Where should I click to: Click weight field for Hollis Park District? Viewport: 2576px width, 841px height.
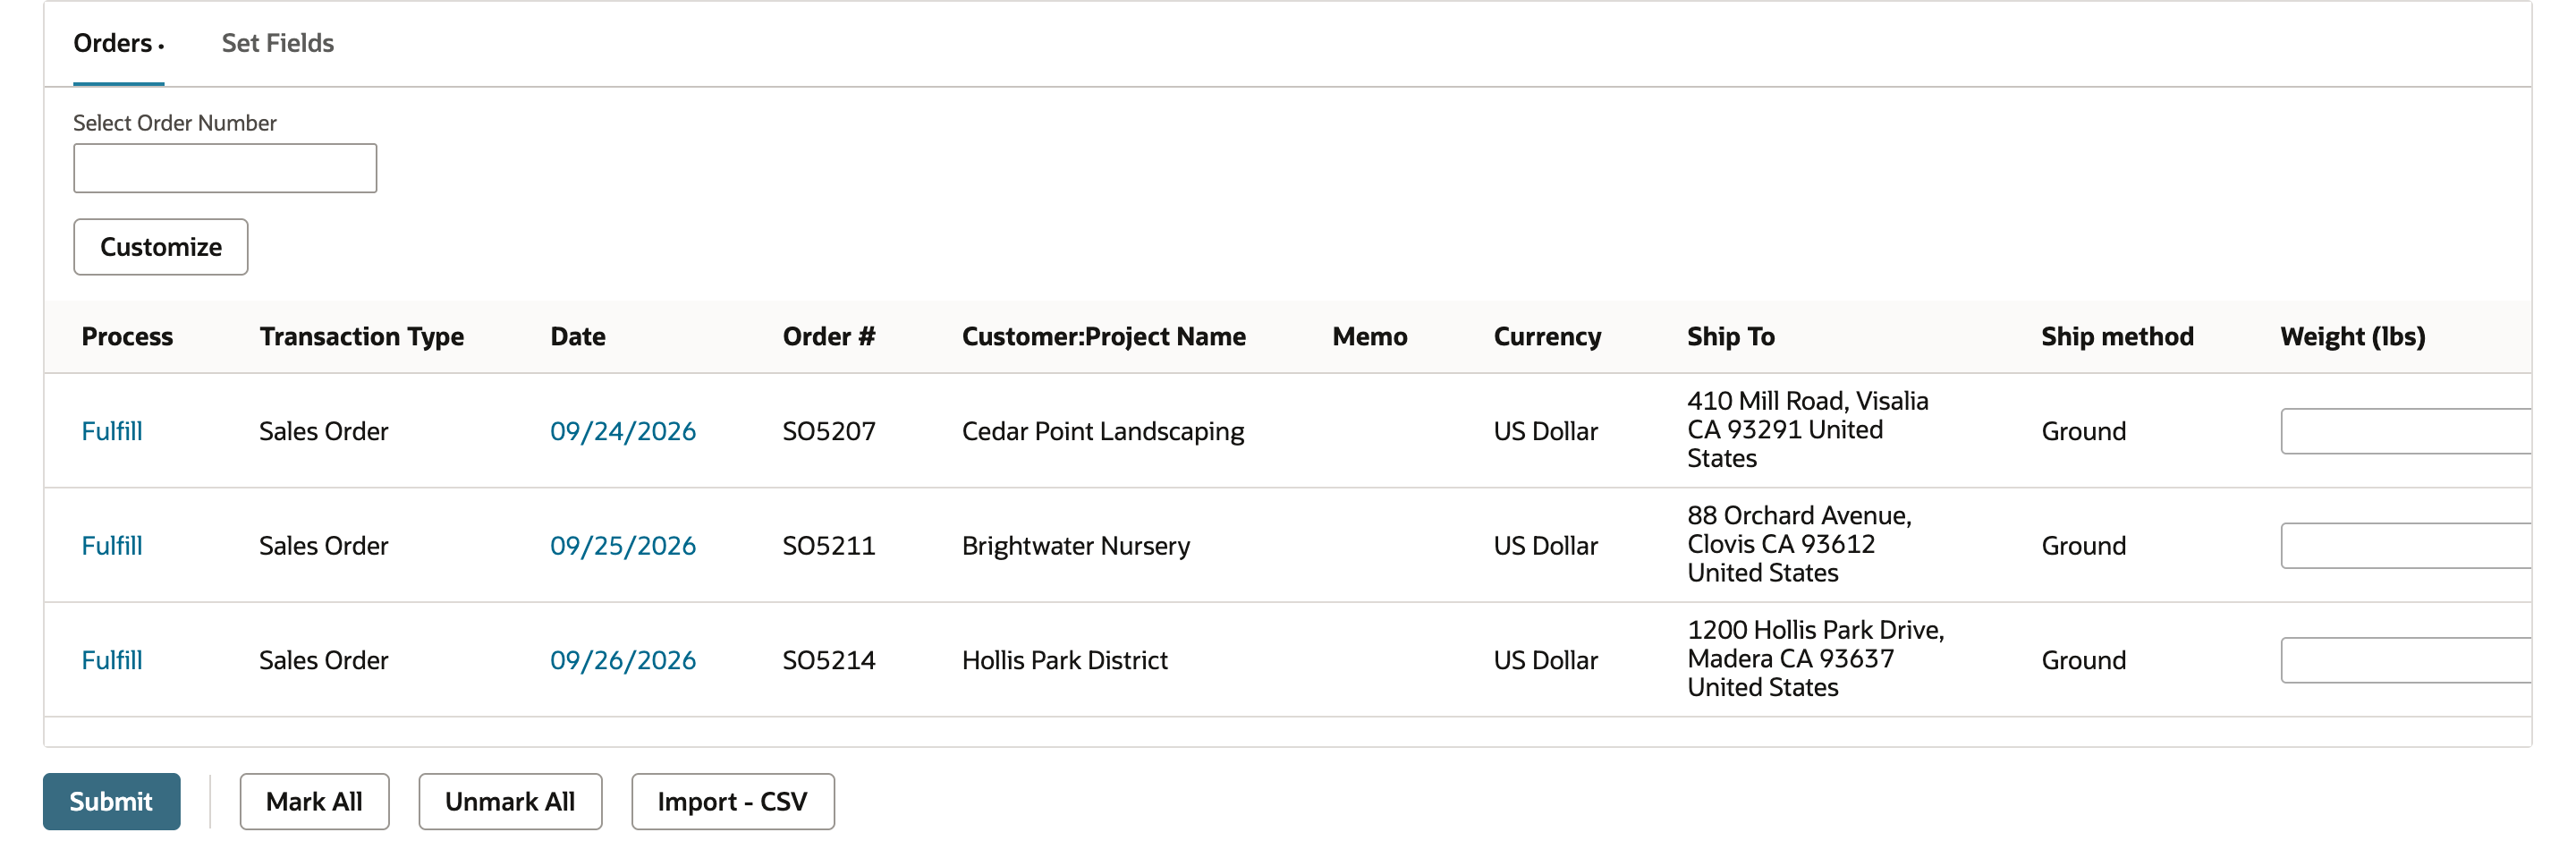(x=2406, y=660)
